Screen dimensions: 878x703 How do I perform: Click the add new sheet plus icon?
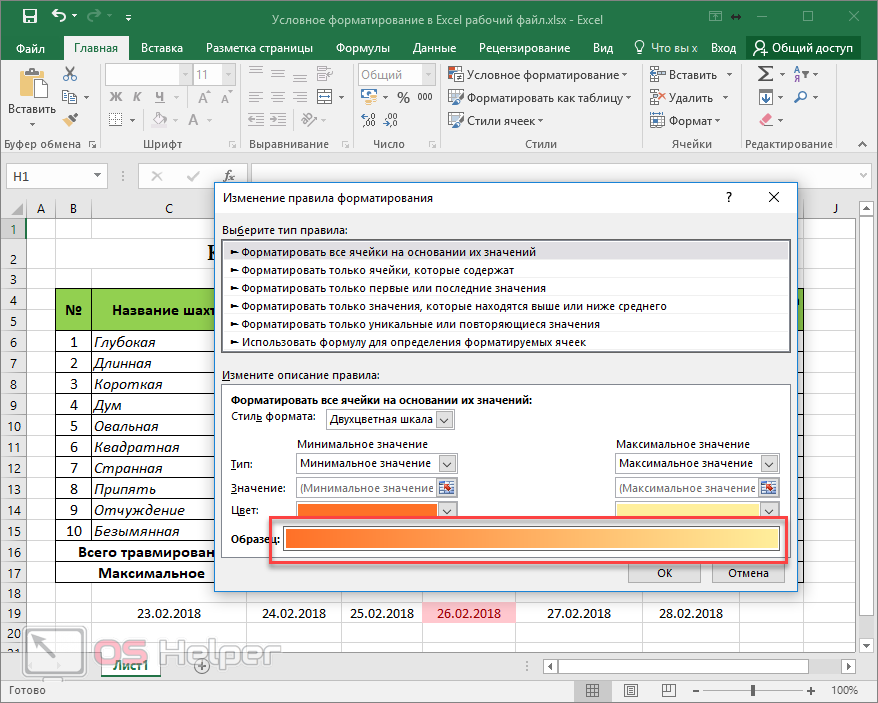[201, 665]
